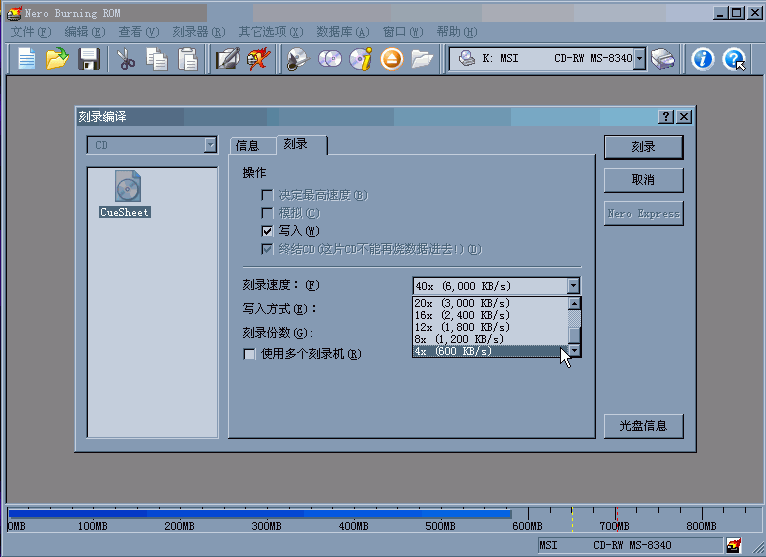The height and width of the screenshot is (557, 766).
Task: Toggle the 模拟 (Simulation) checkbox
Action: tap(267, 213)
